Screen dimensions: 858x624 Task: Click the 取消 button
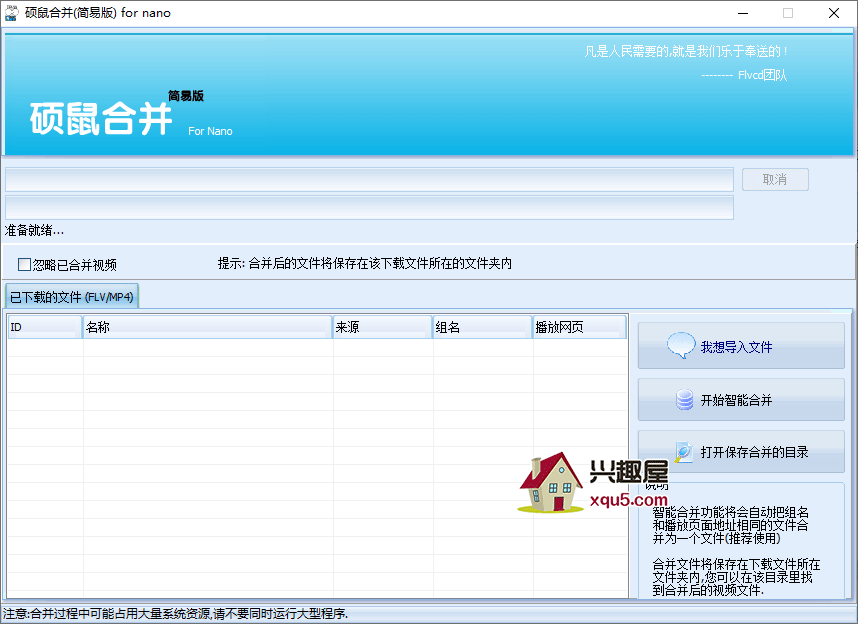click(775, 180)
